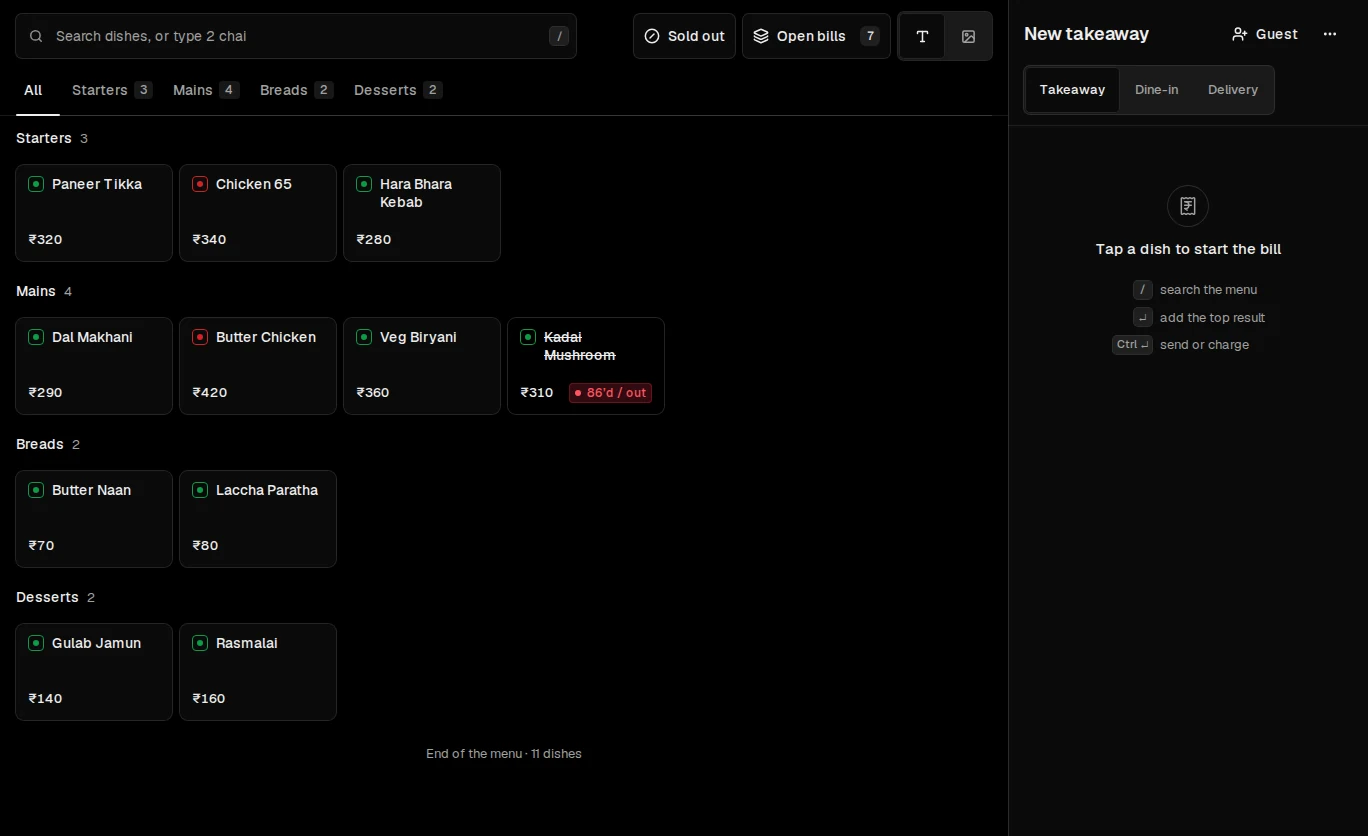Add Butter Chicken to the bill
This screenshot has height=836, width=1368.
click(258, 366)
